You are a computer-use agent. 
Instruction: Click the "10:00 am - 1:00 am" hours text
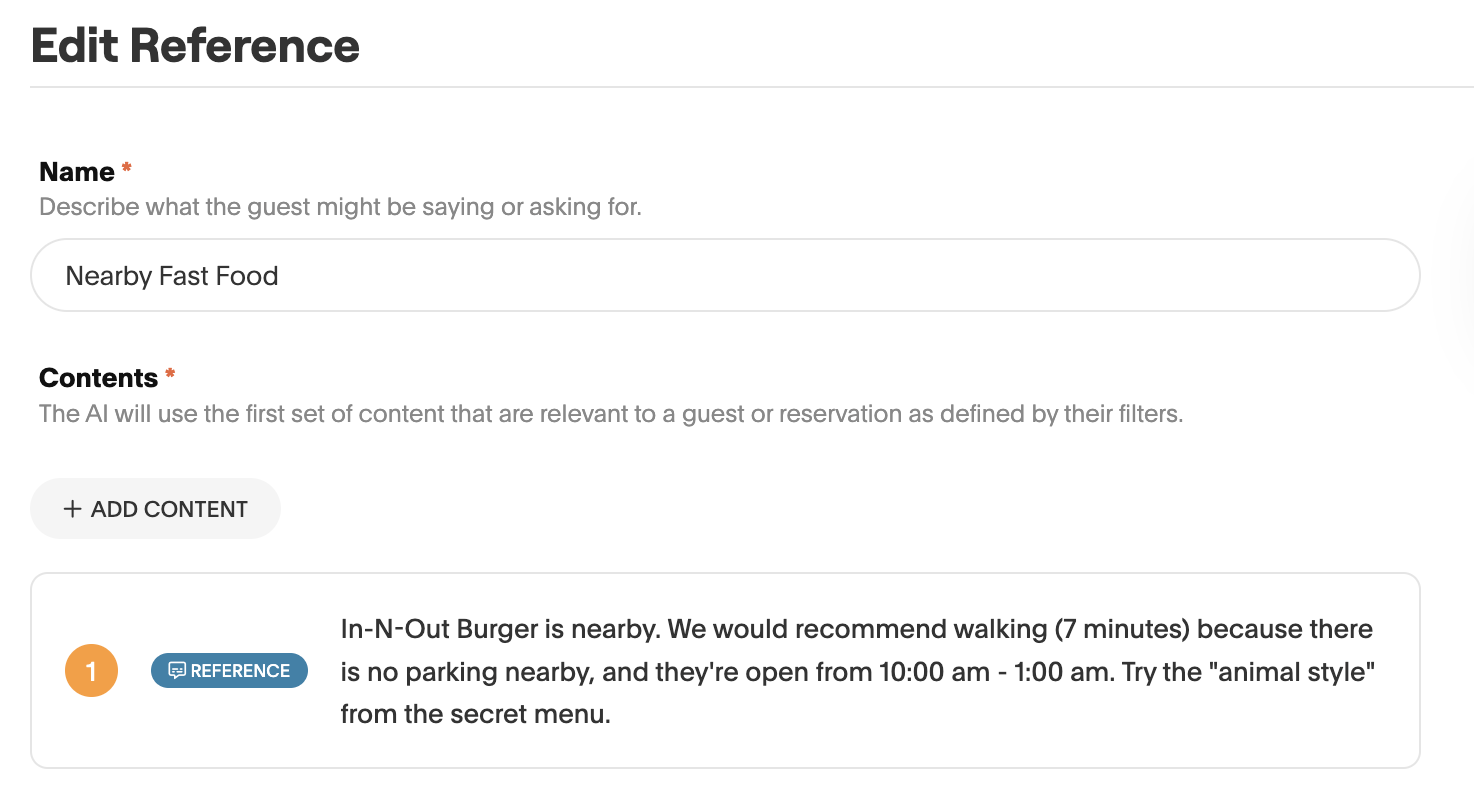point(995,672)
